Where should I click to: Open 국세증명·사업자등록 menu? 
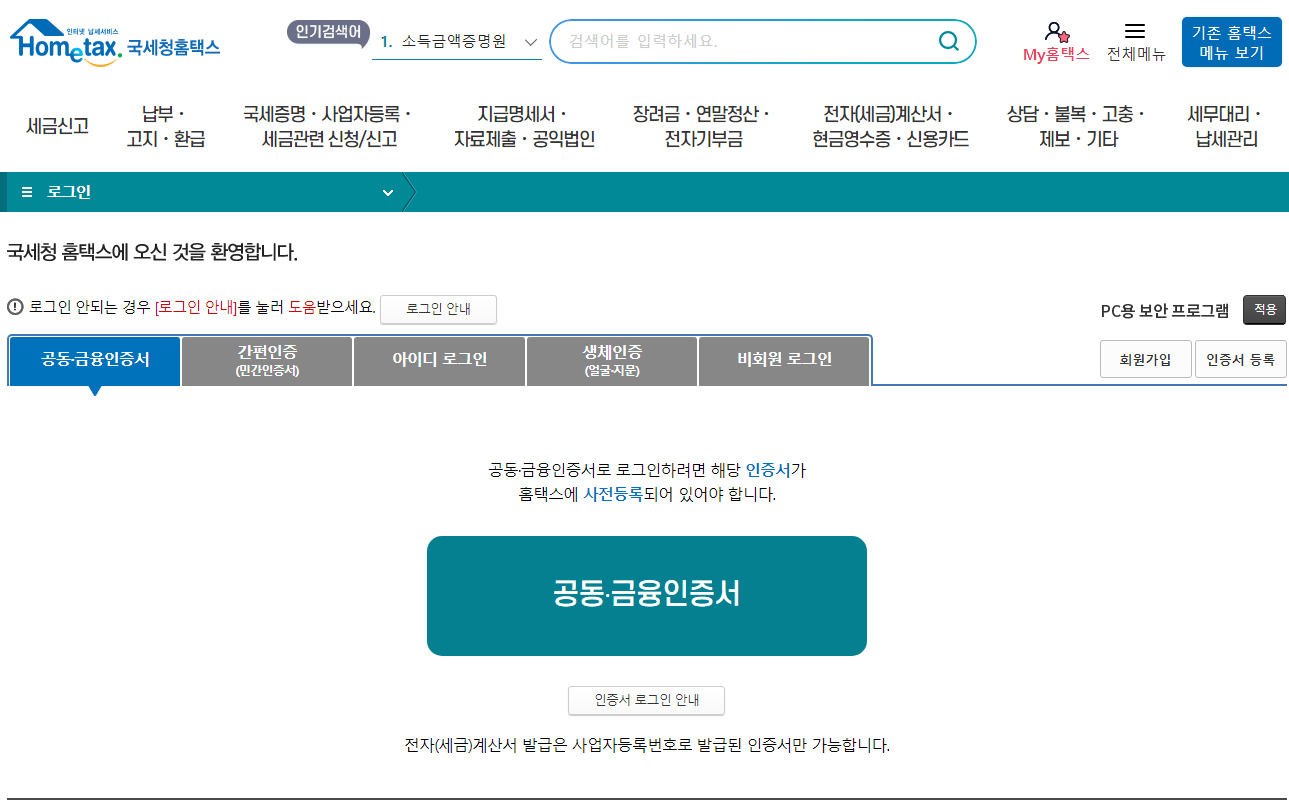point(329,126)
